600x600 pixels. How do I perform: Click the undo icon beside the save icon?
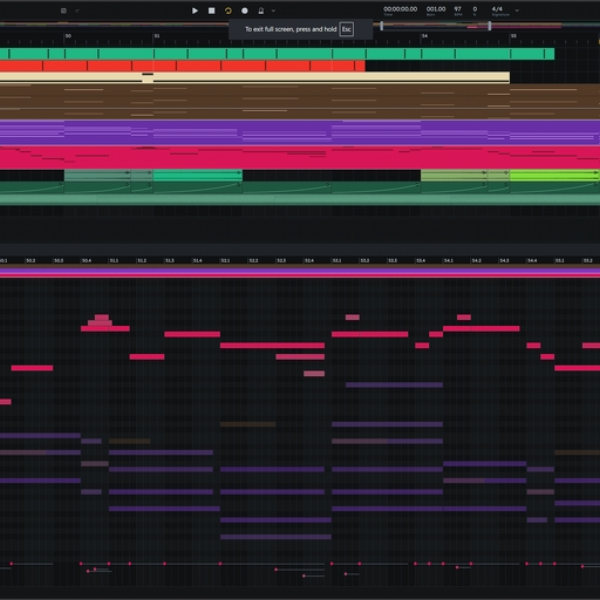(77, 11)
